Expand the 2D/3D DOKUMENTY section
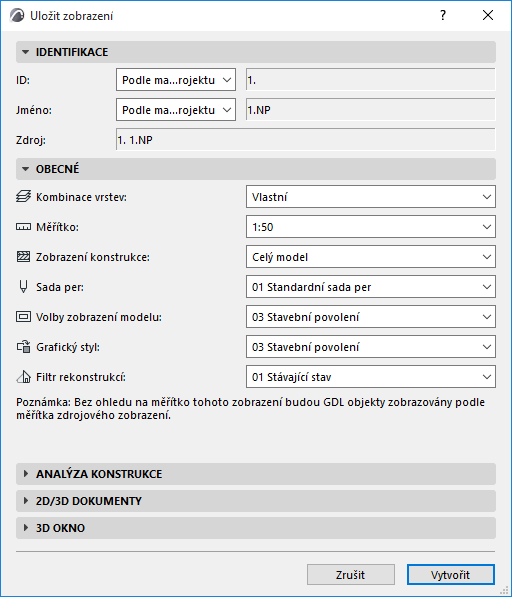 tap(256, 501)
